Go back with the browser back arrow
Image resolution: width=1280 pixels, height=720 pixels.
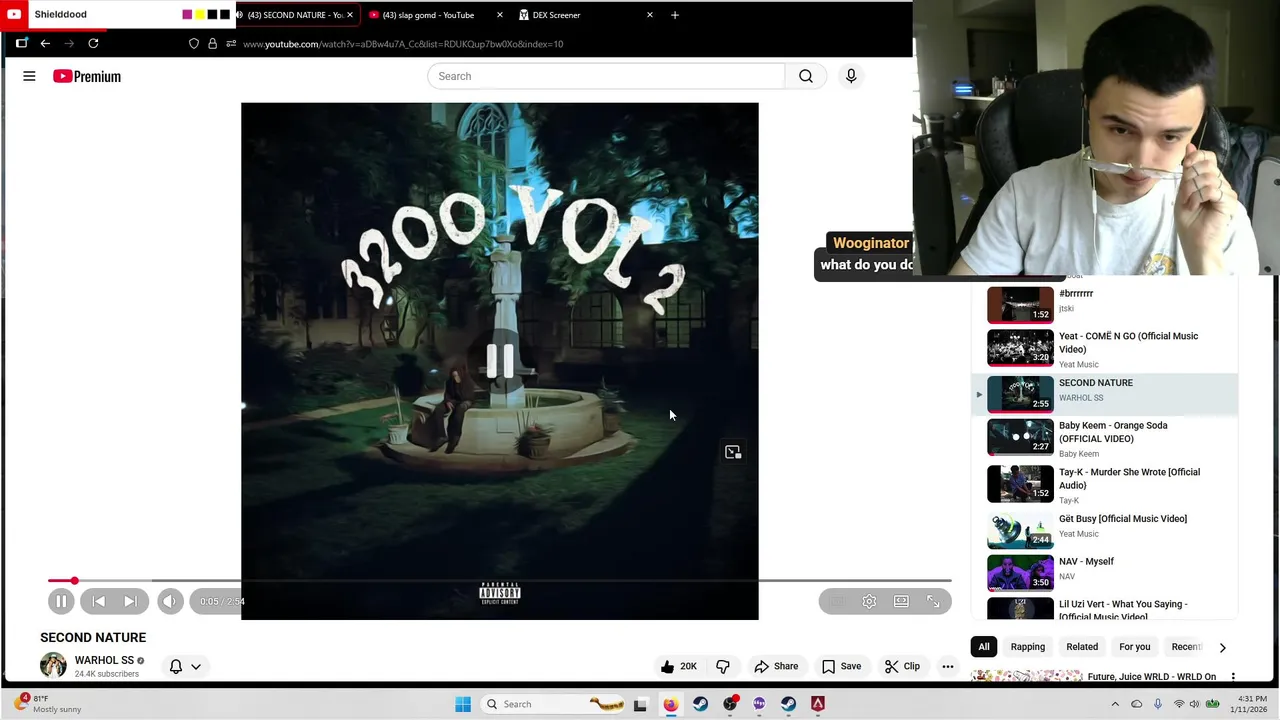45,43
